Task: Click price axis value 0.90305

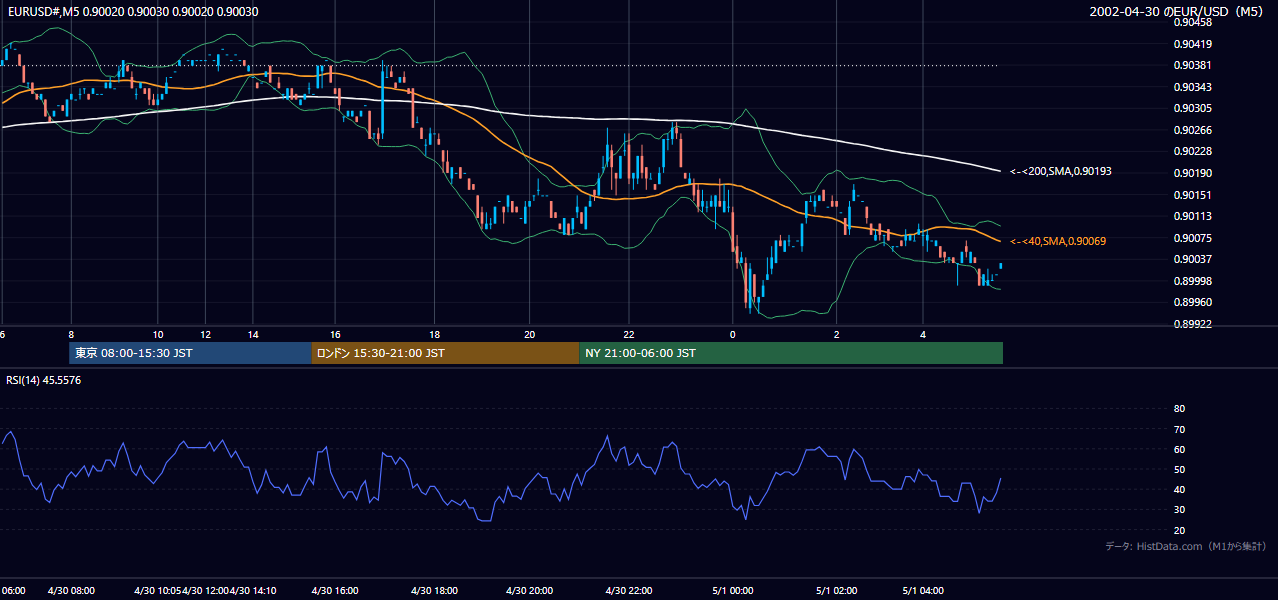Action: pyautogui.click(x=1192, y=108)
